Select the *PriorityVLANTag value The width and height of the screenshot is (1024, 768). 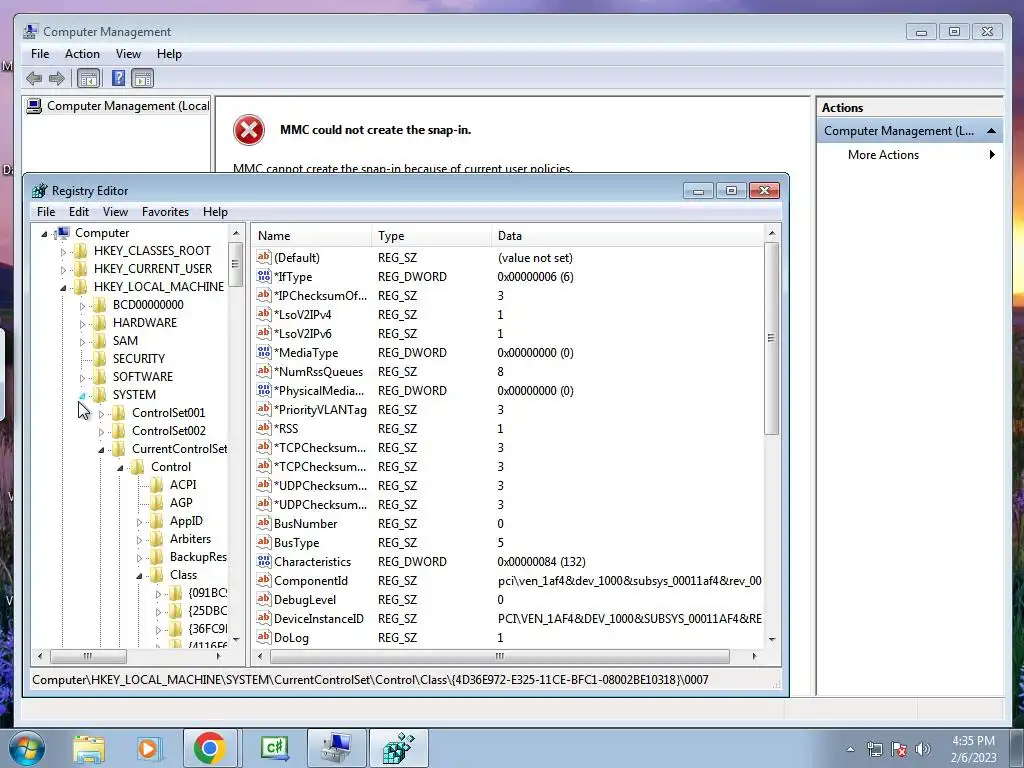pos(320,409)
